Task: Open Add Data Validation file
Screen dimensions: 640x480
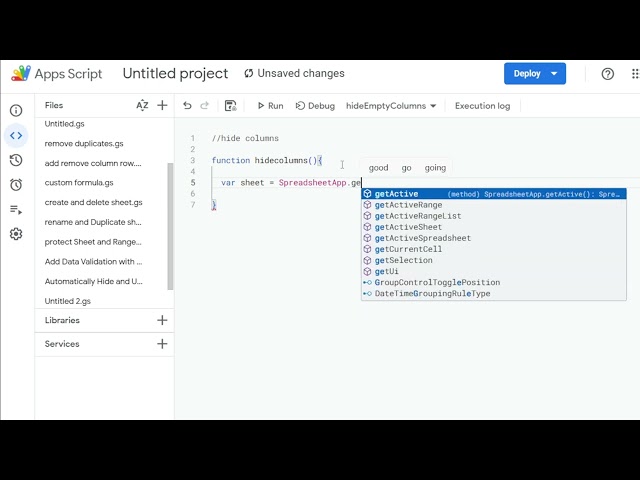Action: pyautogui.click(x=93, y=262)
